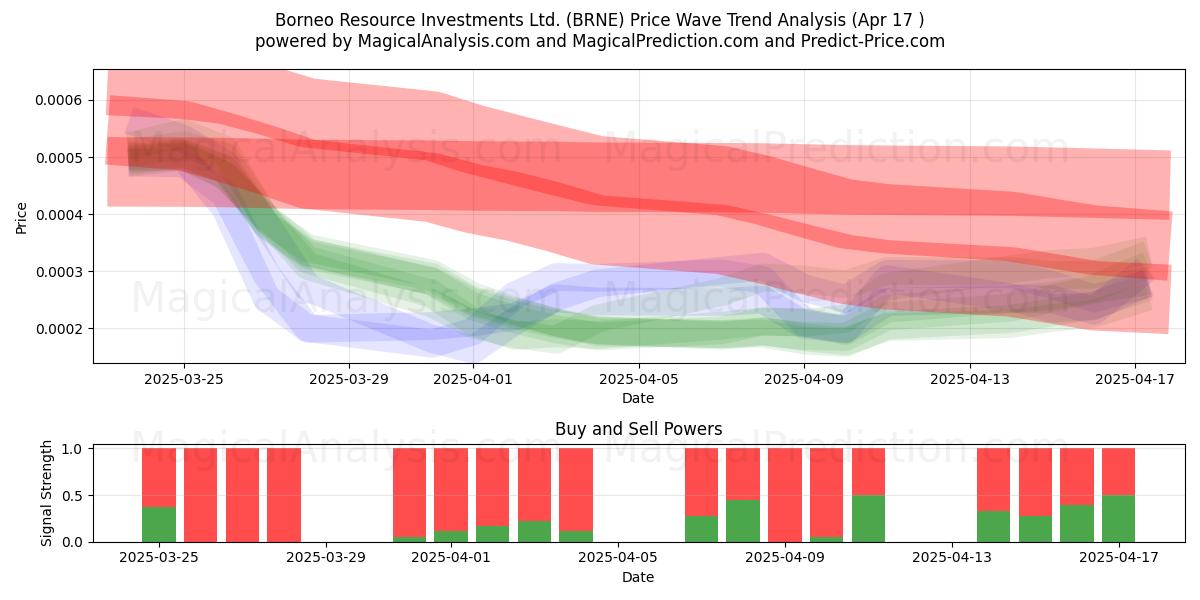
Task: Click green buy segment of the 2025-04-17 bar
Action: [1118, 518]
